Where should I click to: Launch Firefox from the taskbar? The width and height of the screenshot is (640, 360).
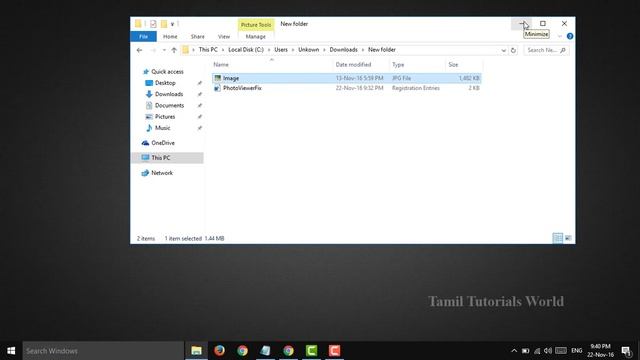220,351
